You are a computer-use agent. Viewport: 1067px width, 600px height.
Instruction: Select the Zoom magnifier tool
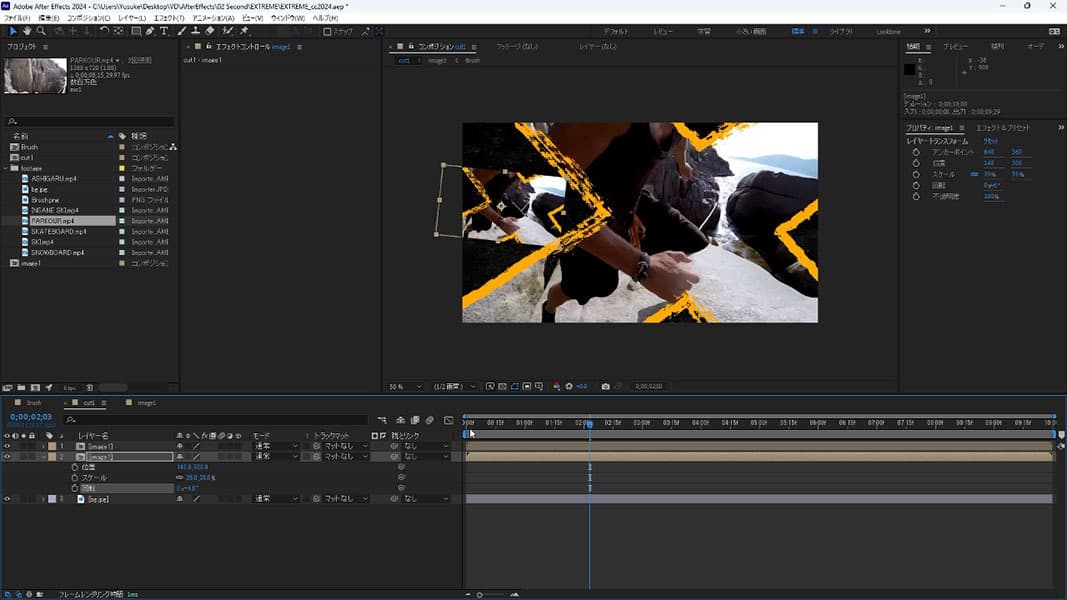41,31
